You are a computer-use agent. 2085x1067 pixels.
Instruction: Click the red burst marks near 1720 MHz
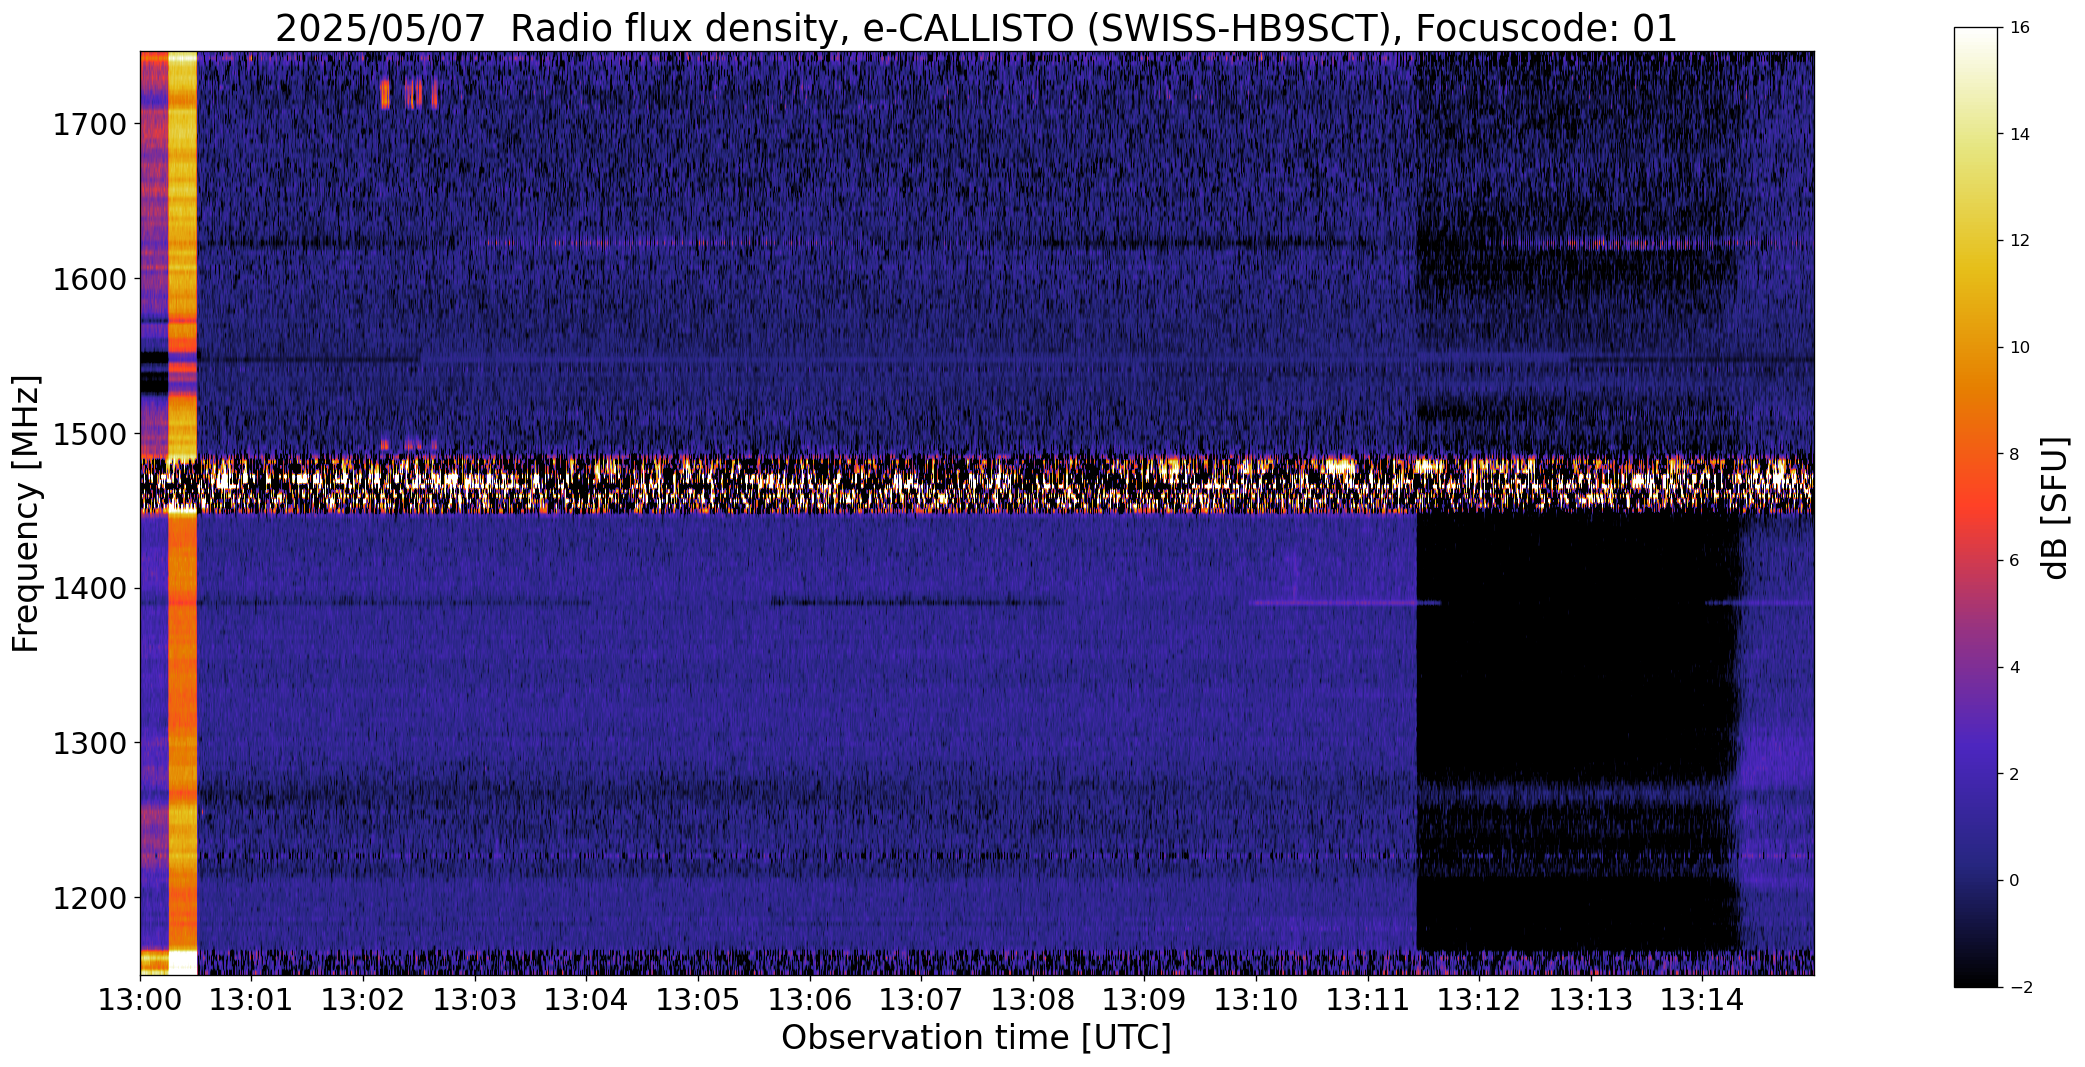(409, 94)
